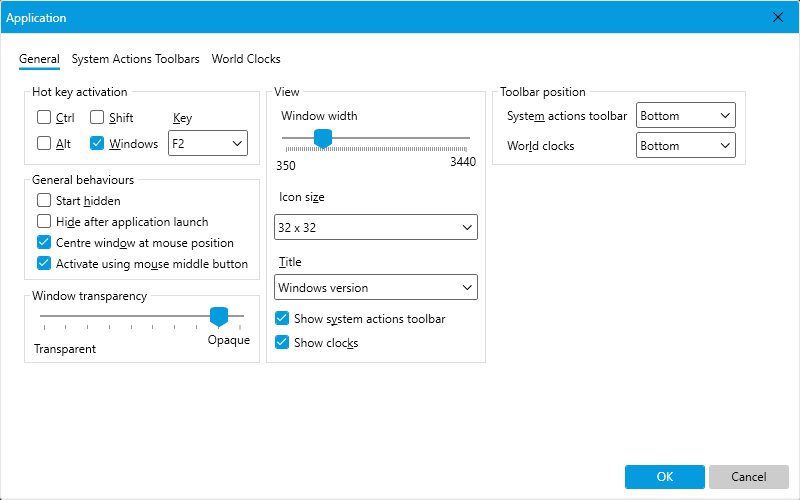Switch to the System Actions Toolbars tab
Image resolution: width=800 pixels, height=500 pixels.
(x=135, y=59)
